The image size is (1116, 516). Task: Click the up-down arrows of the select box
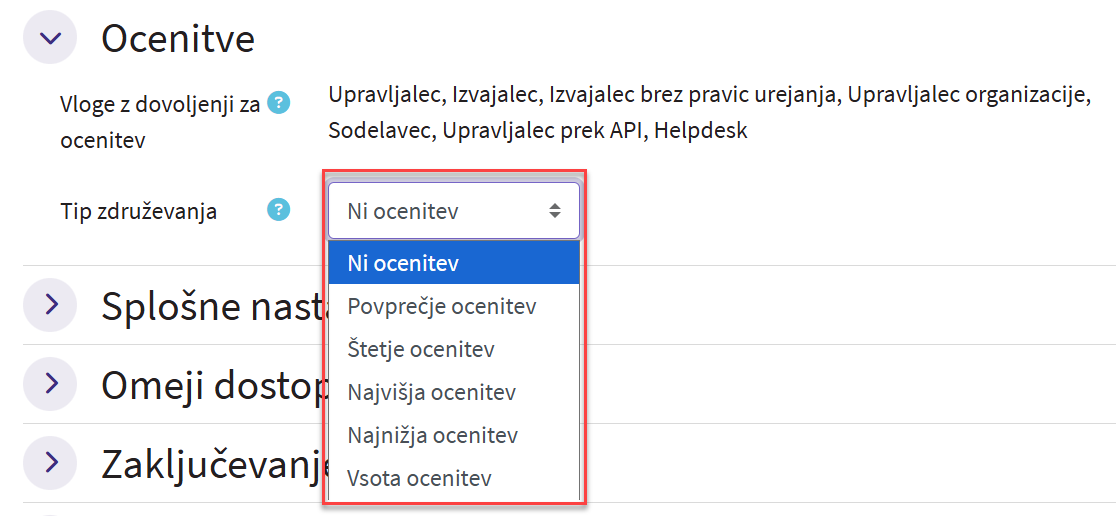tap(555, 211)
